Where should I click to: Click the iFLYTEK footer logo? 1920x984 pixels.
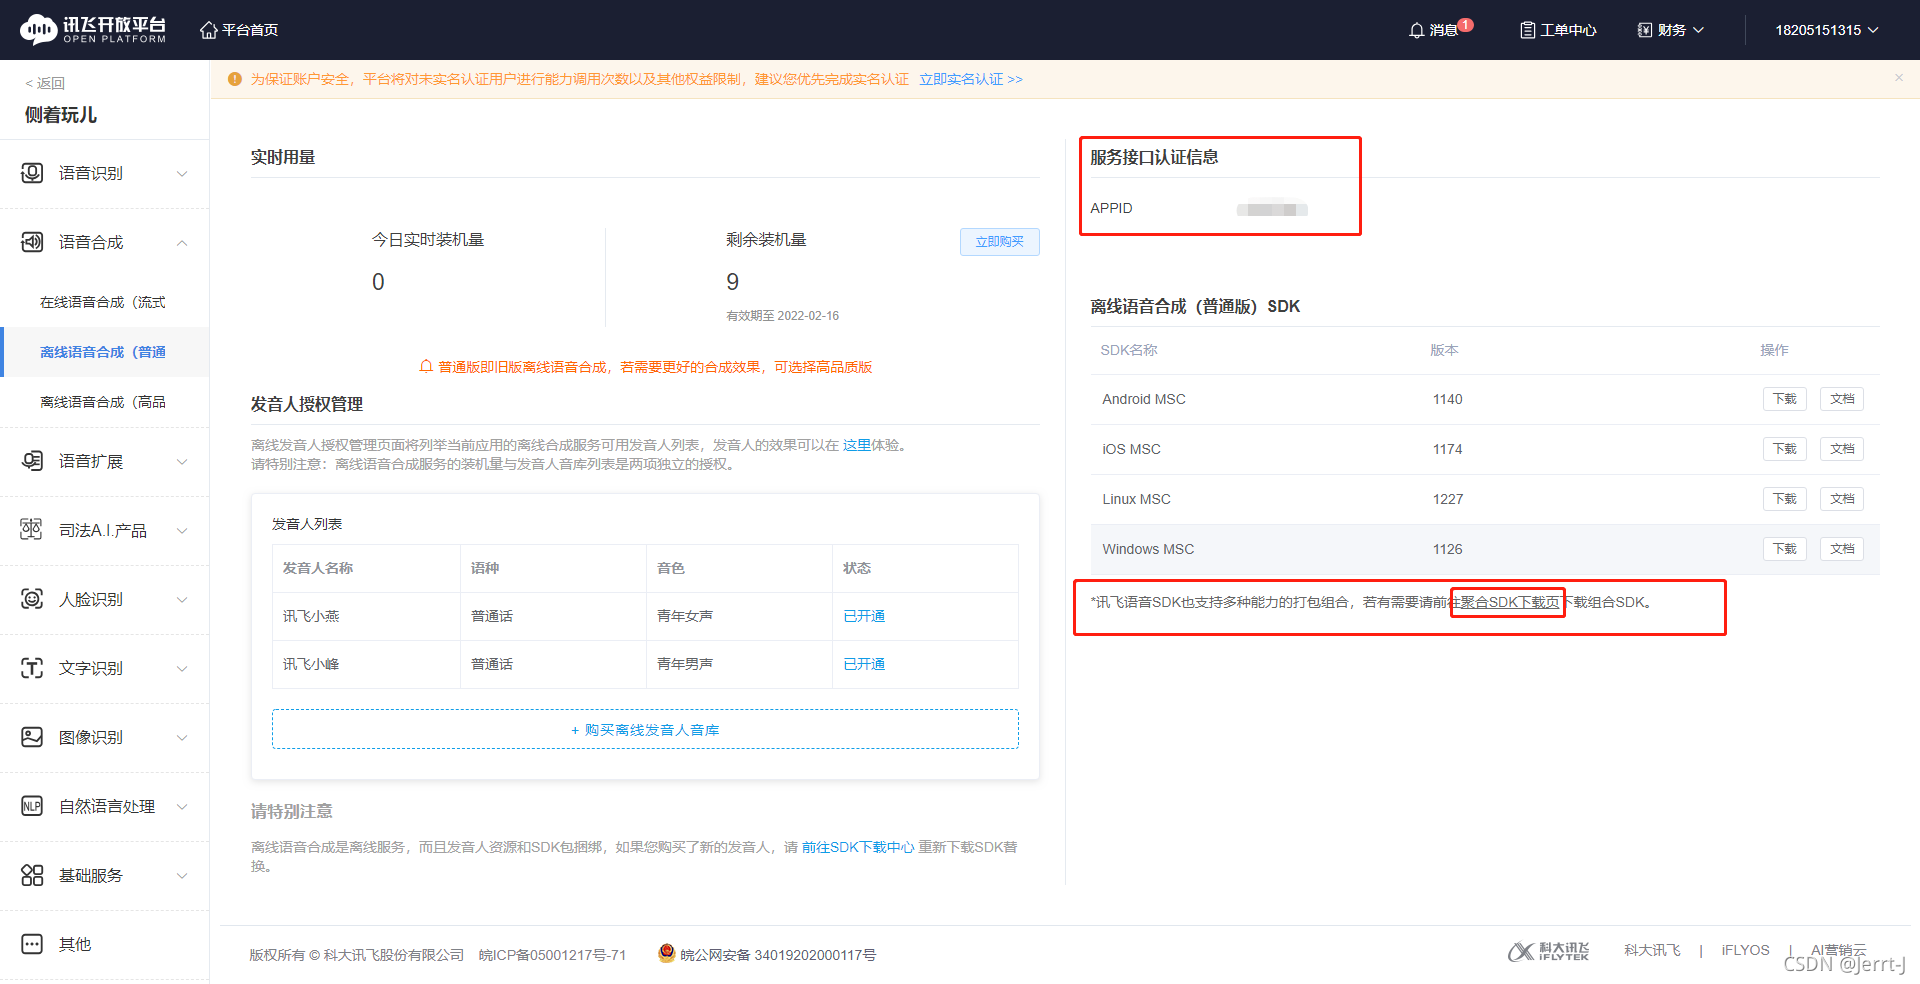[x=1548, y=951]
